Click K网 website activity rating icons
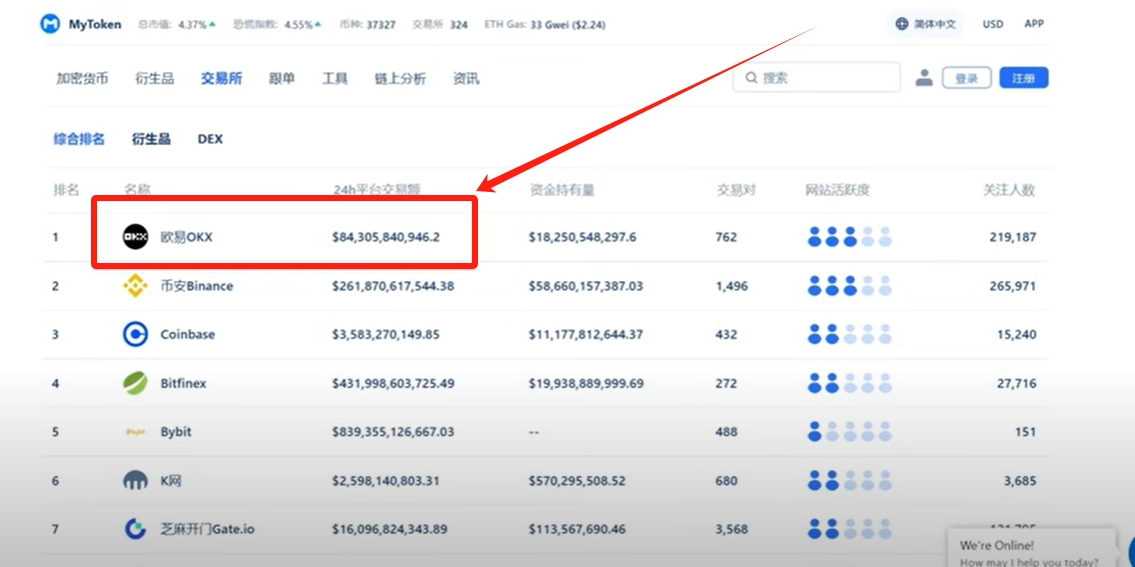This screenshot has width=1135, height=567. click(849, 481)
